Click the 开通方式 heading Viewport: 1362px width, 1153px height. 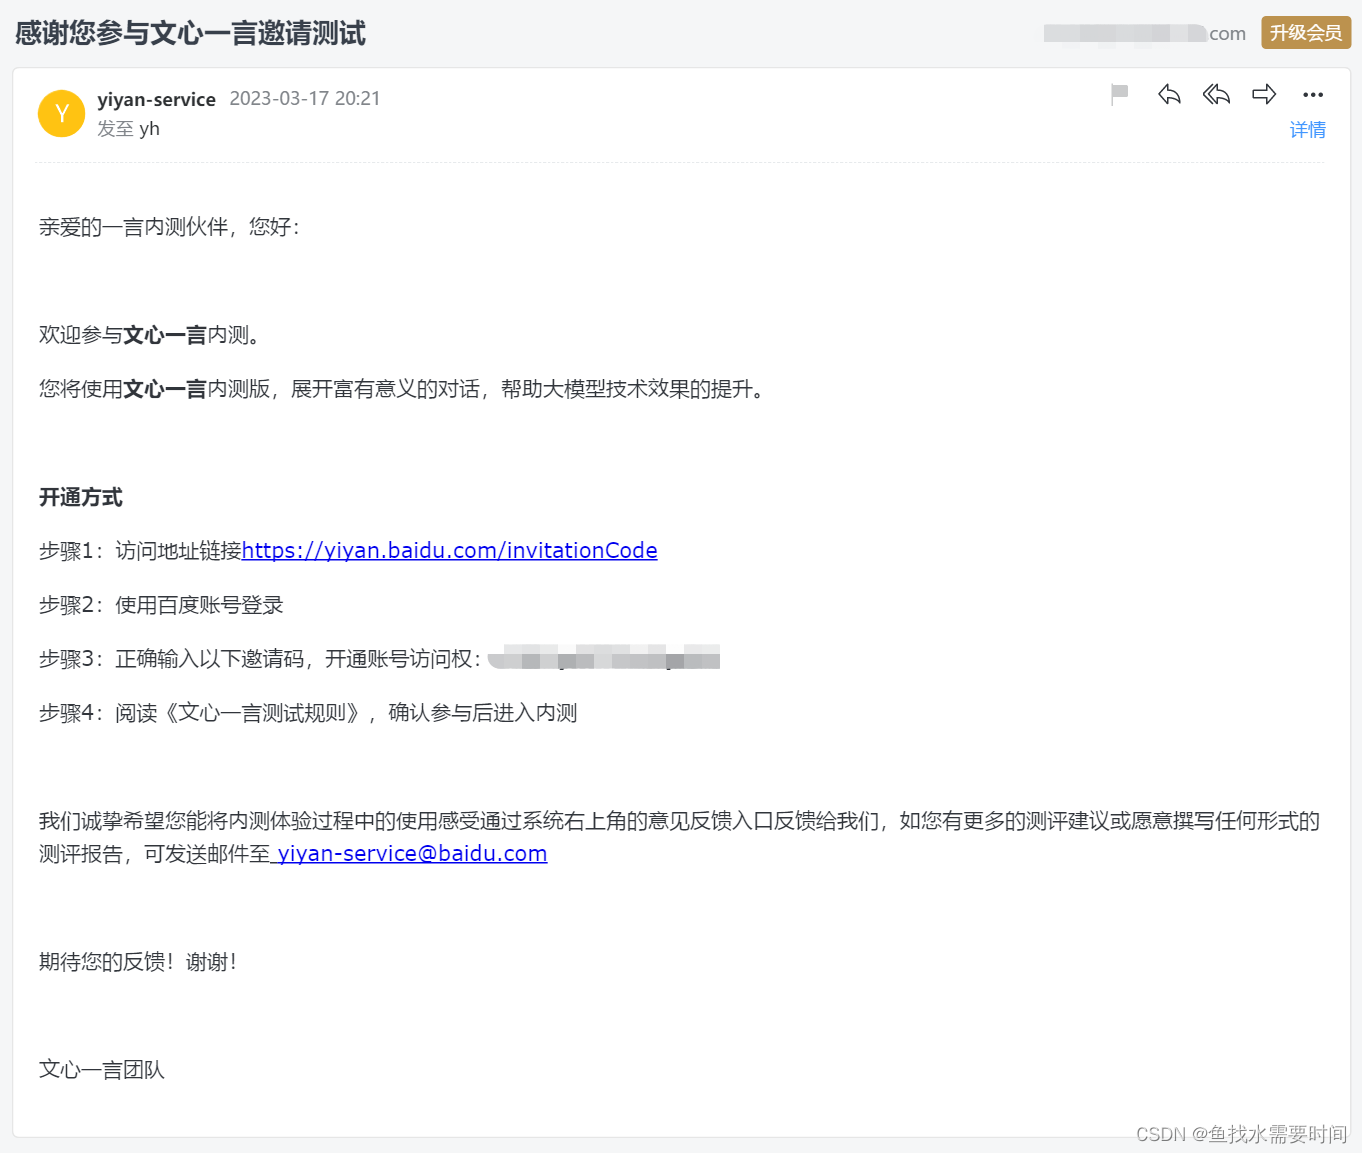click(x=81, y=497)
